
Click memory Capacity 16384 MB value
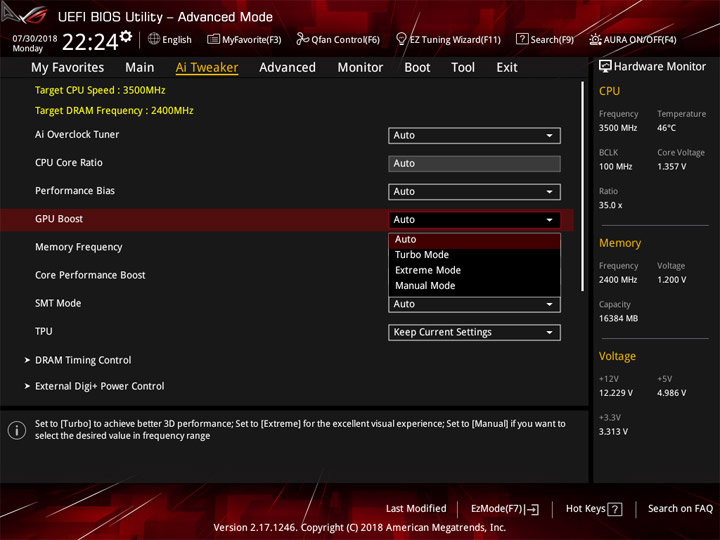618,319
